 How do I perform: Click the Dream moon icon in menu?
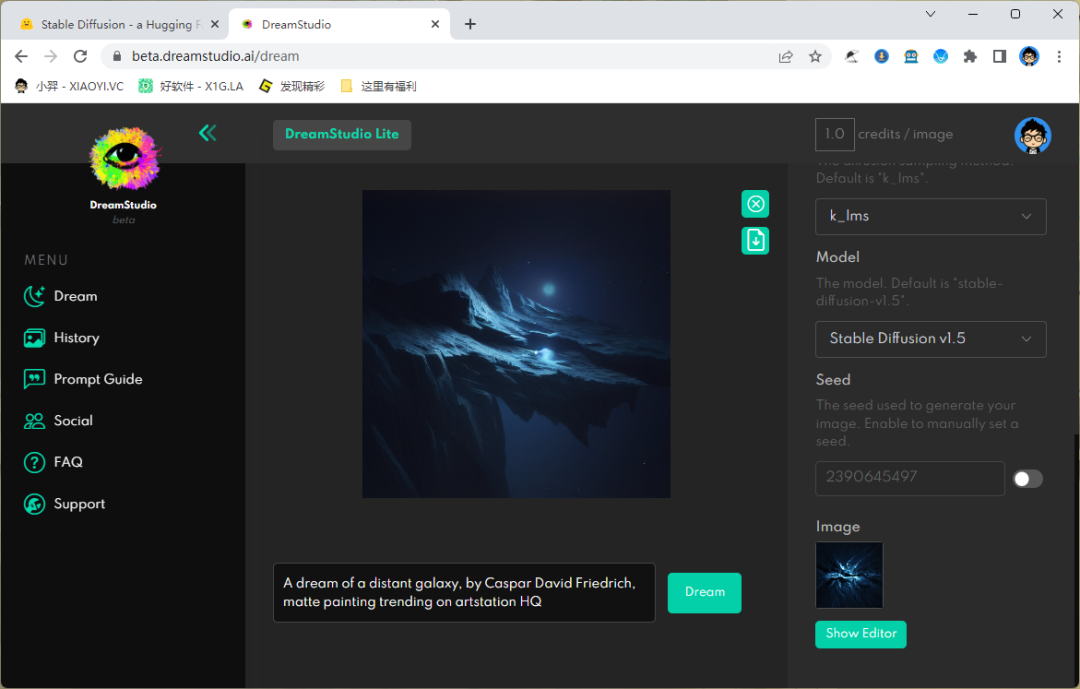point(34,296)
